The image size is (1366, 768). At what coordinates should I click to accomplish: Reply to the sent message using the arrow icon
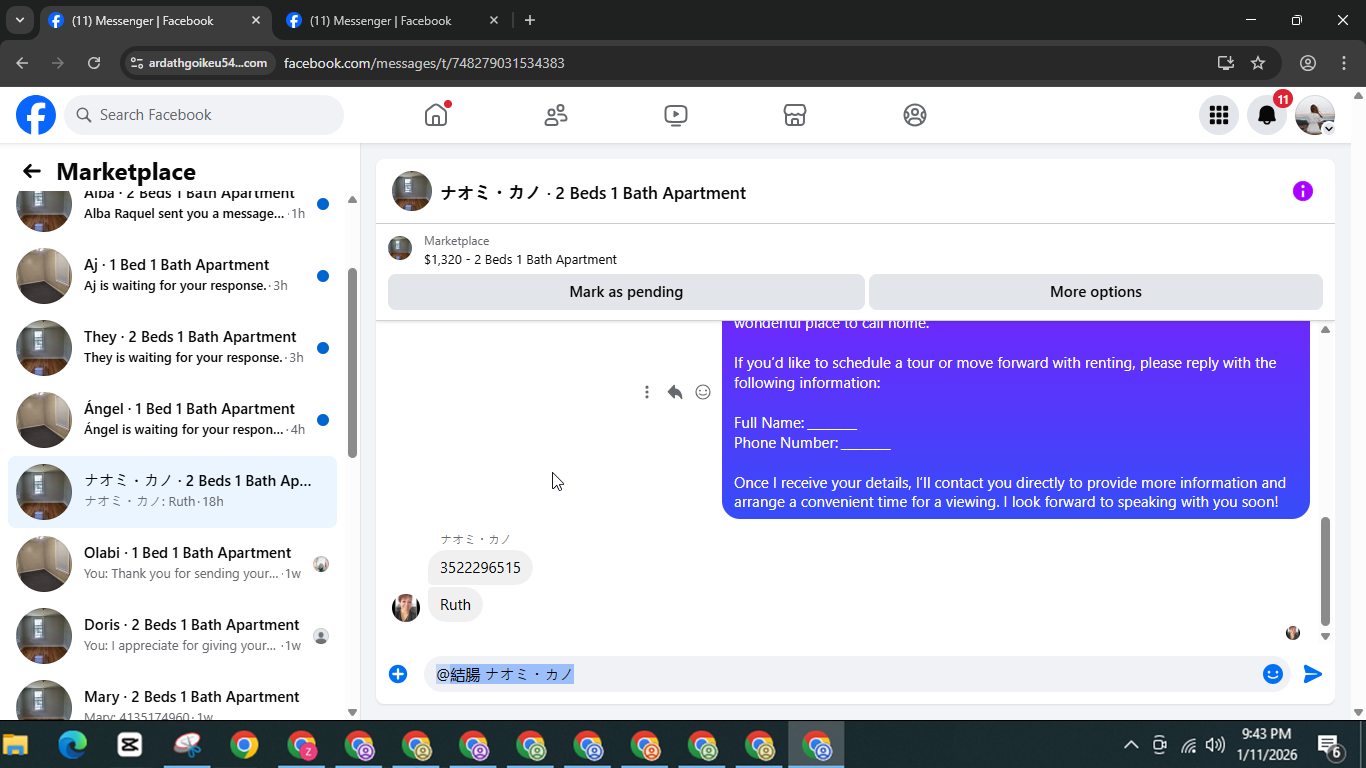pos(675,392)
